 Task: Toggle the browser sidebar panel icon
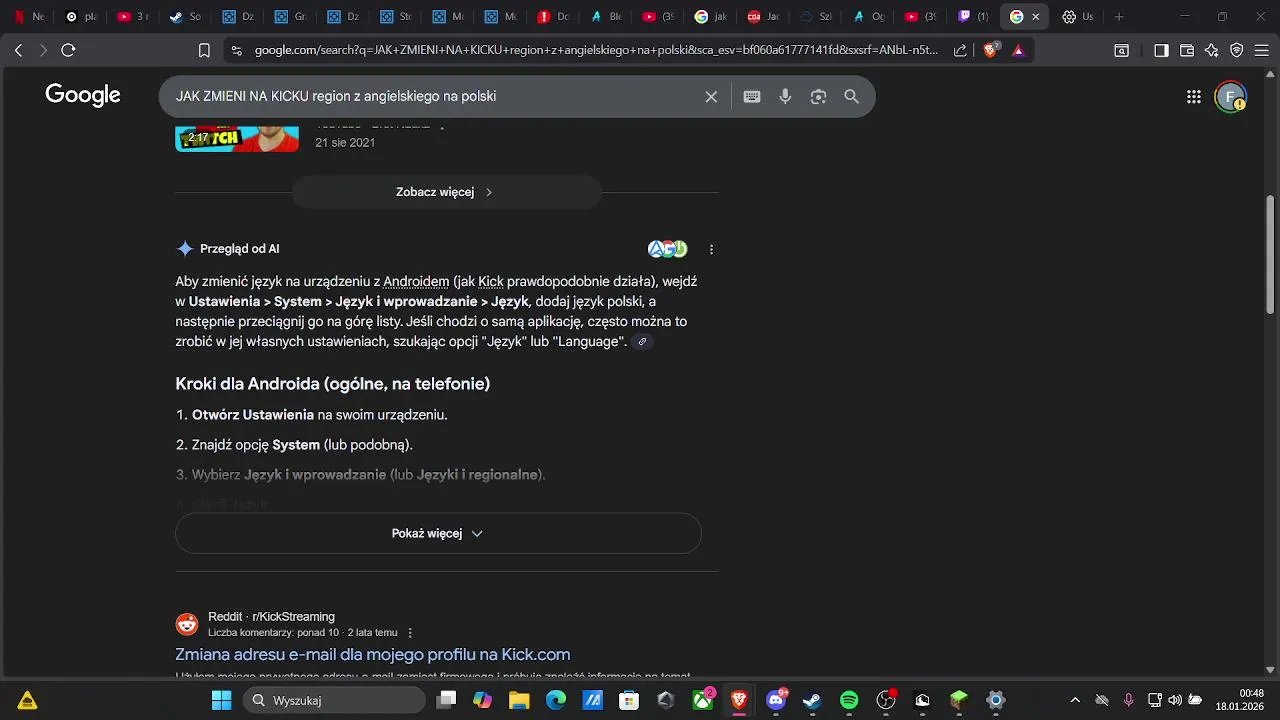(x=1161, y=50)
